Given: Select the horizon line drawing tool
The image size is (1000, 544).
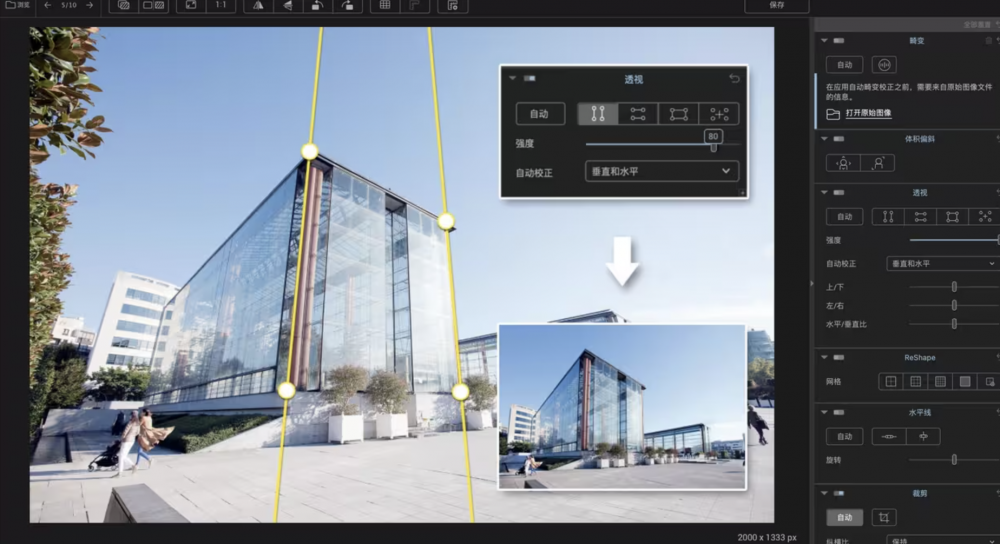Looking at the screenshot, I should [889, 436].
